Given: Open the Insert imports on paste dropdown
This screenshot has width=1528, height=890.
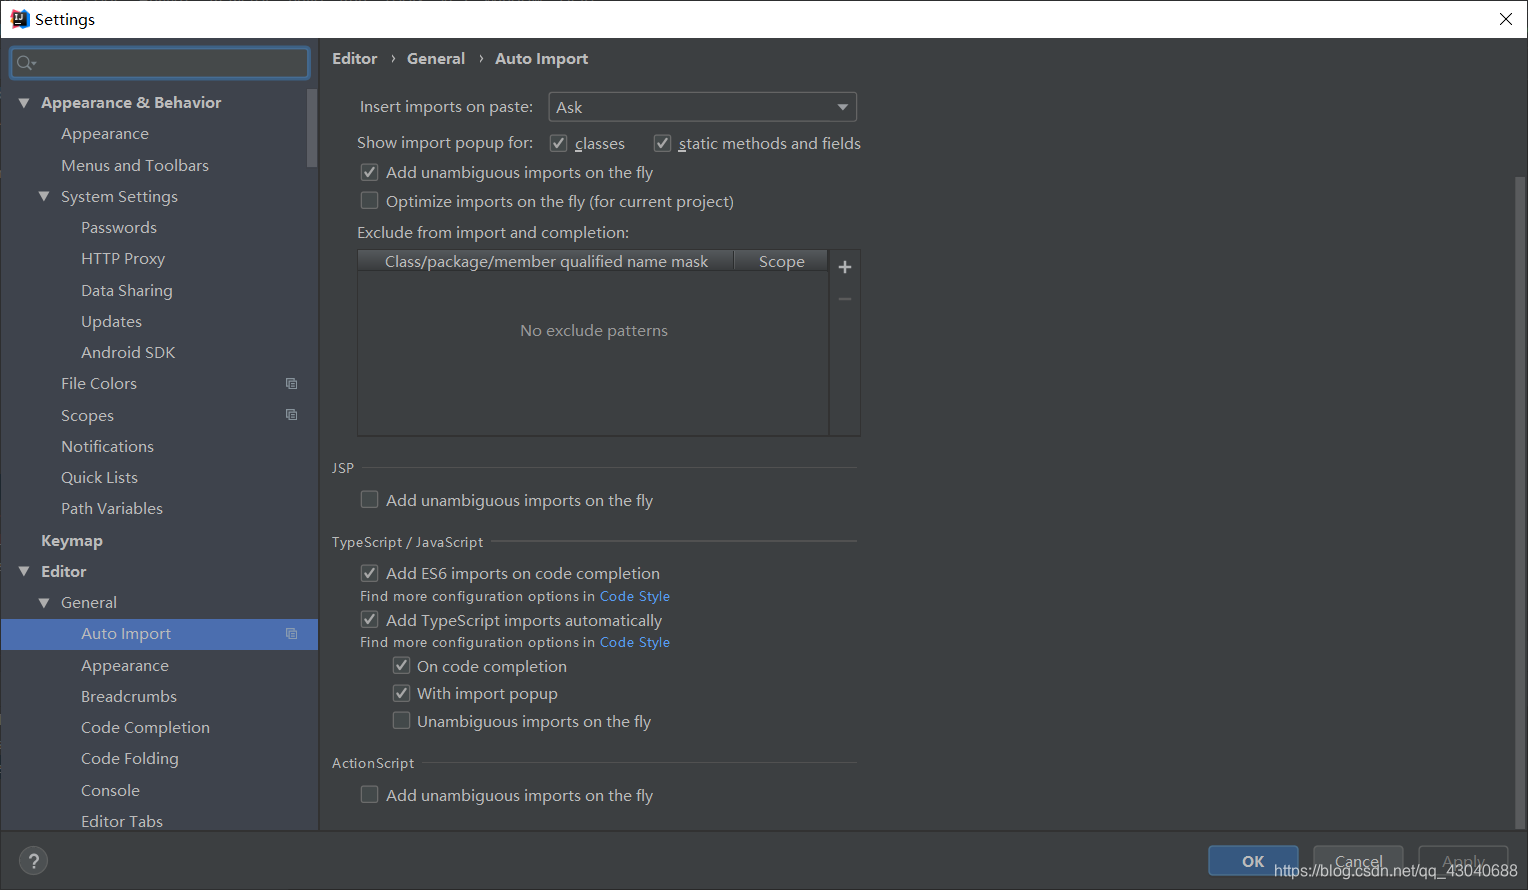Looking at the screenshot, I should (703, 107).
